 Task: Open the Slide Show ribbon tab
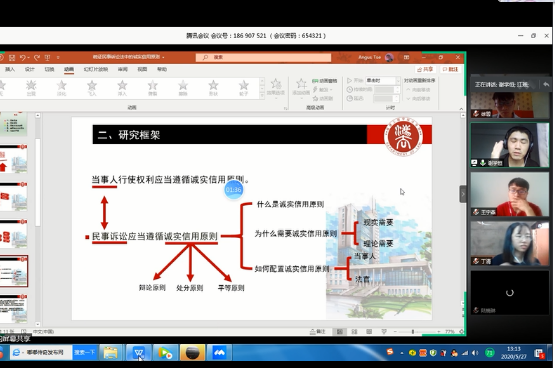click(96, 69)
